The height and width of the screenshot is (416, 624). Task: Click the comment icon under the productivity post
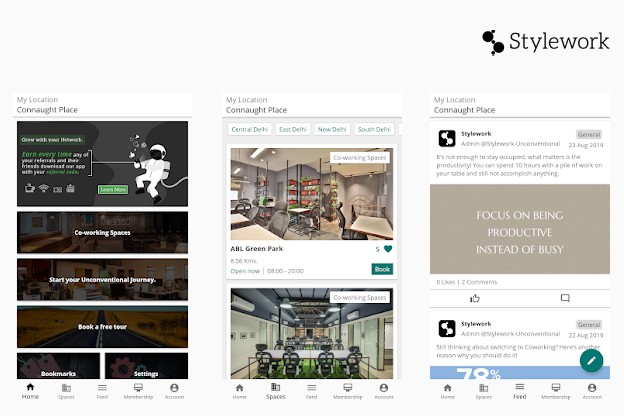click(565, 298)
